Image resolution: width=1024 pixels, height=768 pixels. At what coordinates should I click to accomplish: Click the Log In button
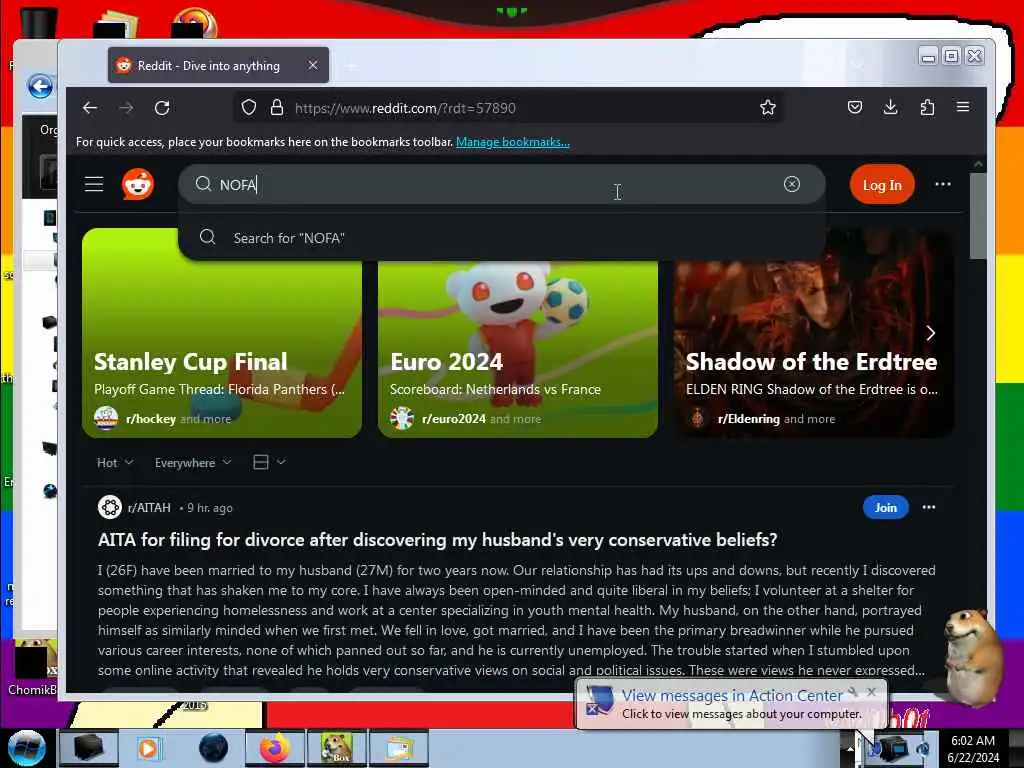[882, 185]
